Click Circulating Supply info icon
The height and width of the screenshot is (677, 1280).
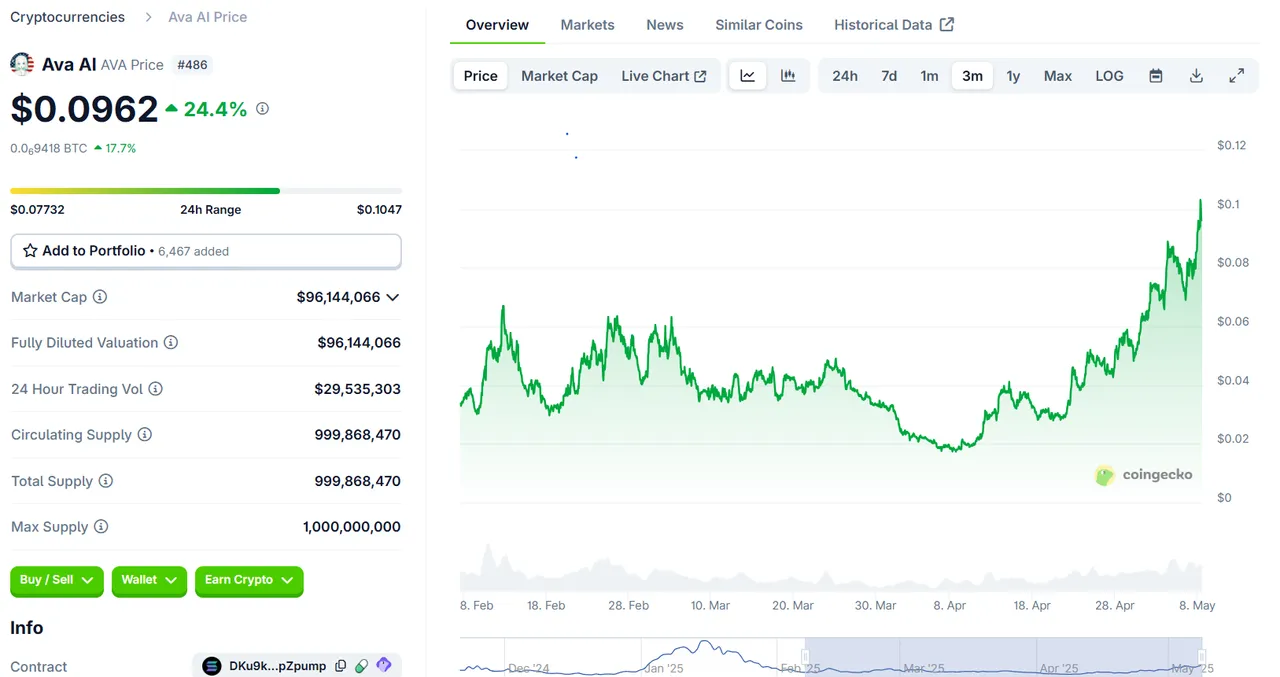tap(145, 435)
